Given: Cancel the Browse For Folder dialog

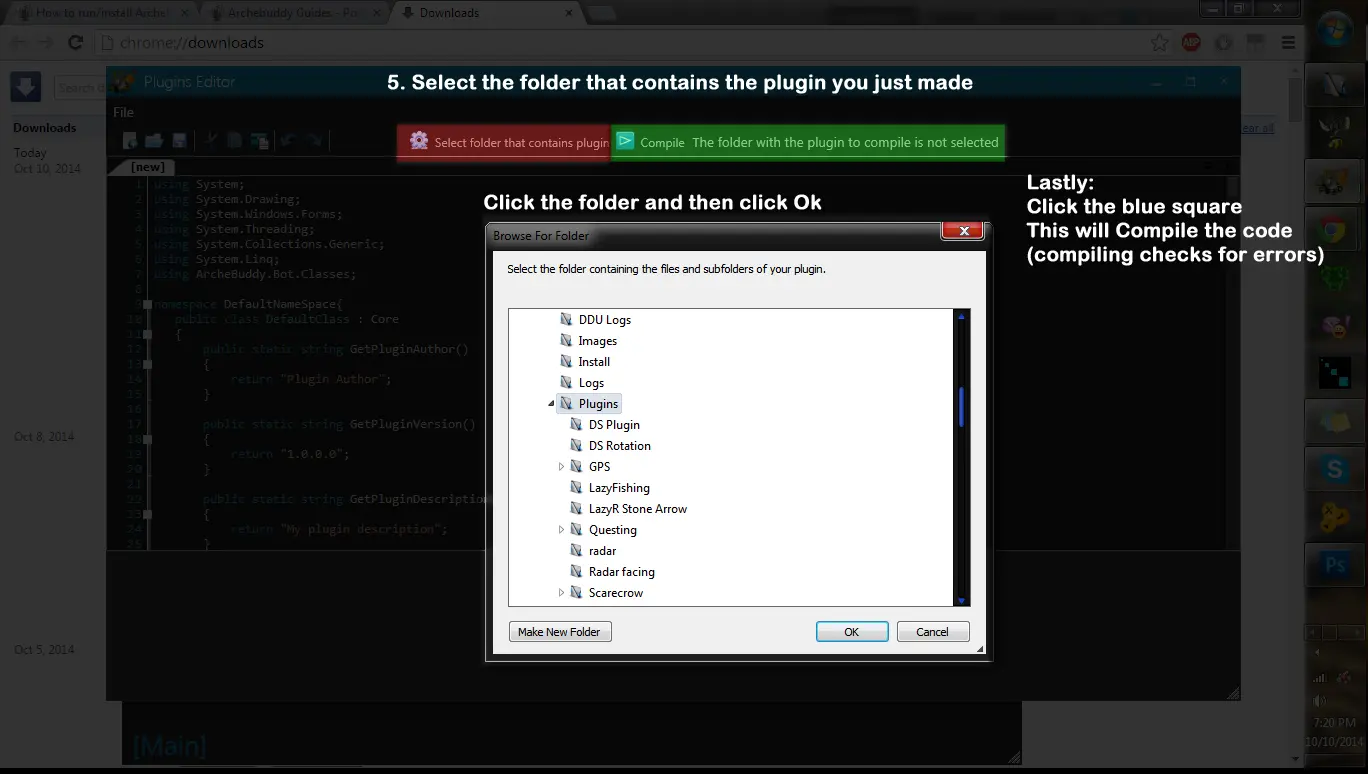Looking at the screenshot, I should 932,632.
